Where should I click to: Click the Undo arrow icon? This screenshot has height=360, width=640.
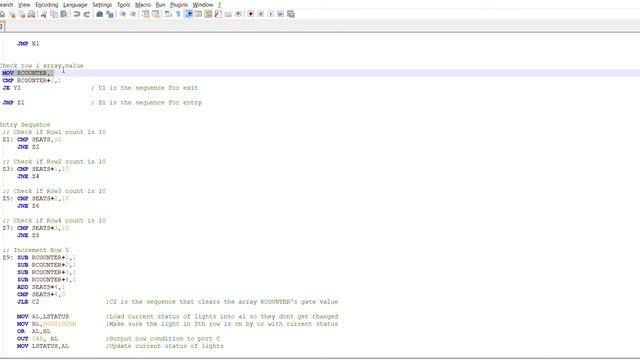point(77,14)
